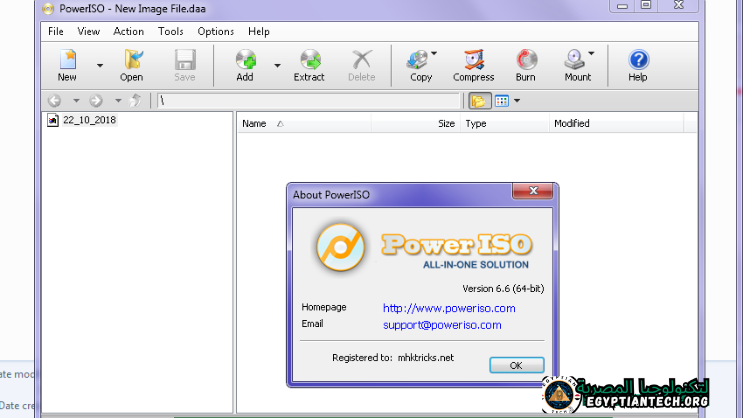Viewport: 743px width, 418px height.
Task: Open the Mount dropdown arrow
Action: coord(591,54)
